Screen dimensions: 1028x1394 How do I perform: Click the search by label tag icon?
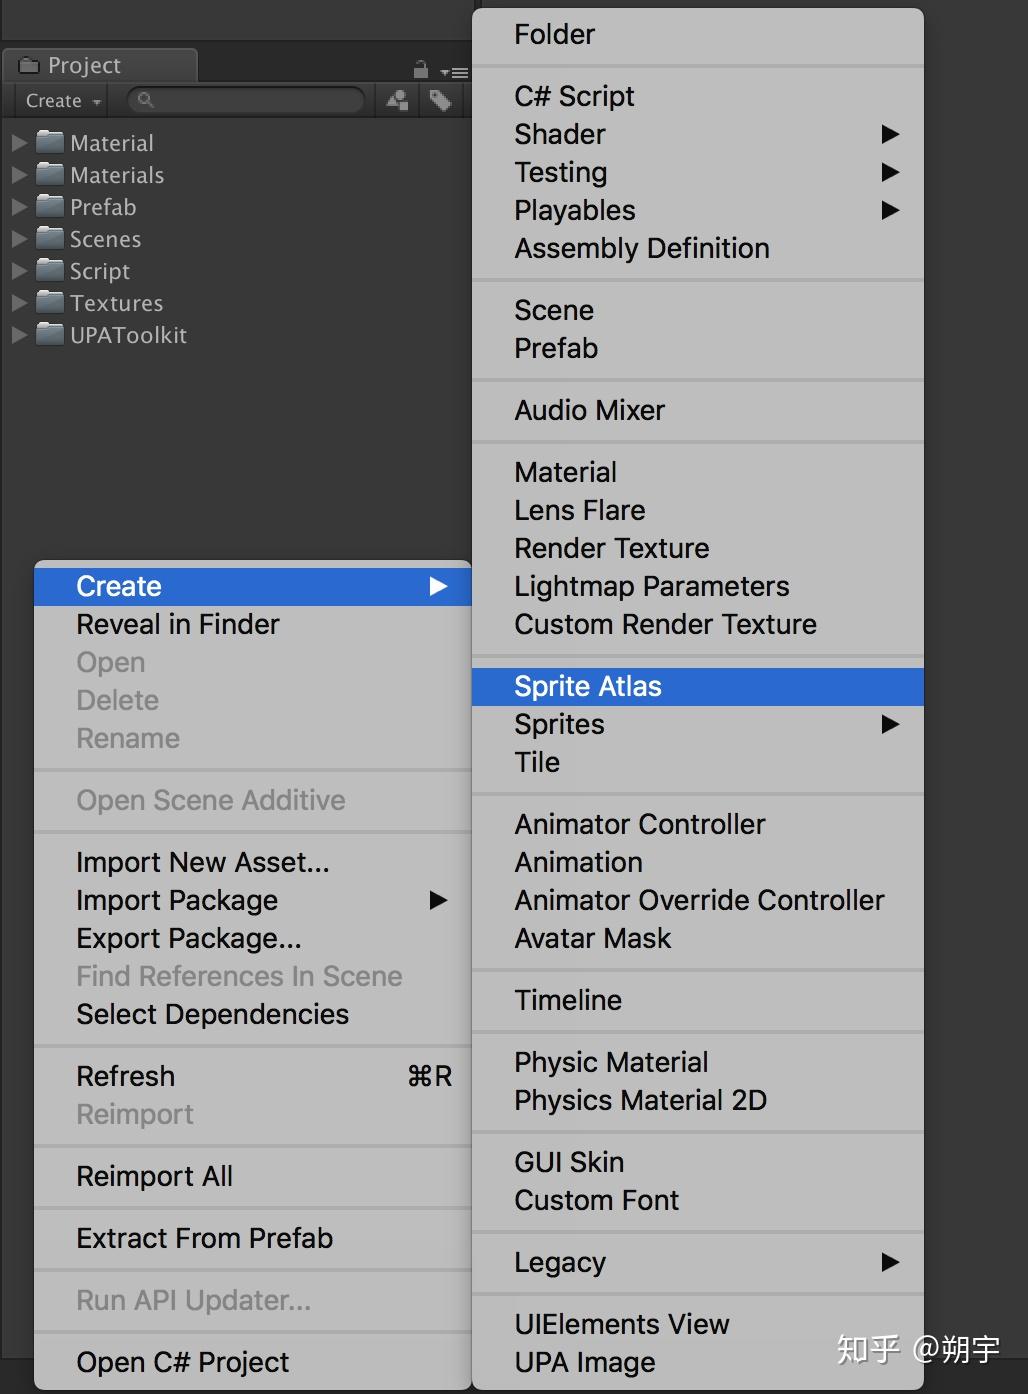pos(440,100)
